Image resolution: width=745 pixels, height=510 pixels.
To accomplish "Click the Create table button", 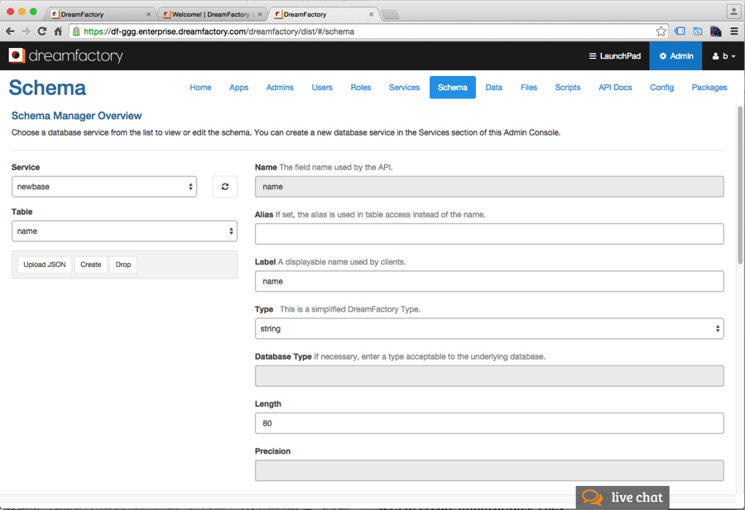I will point(91,265).
